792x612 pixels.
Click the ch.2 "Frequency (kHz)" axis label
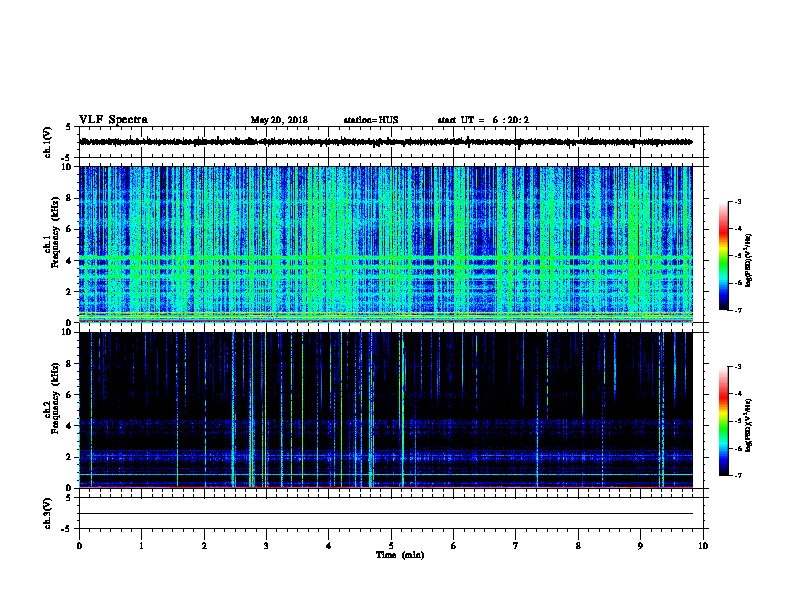coord(56,398)
